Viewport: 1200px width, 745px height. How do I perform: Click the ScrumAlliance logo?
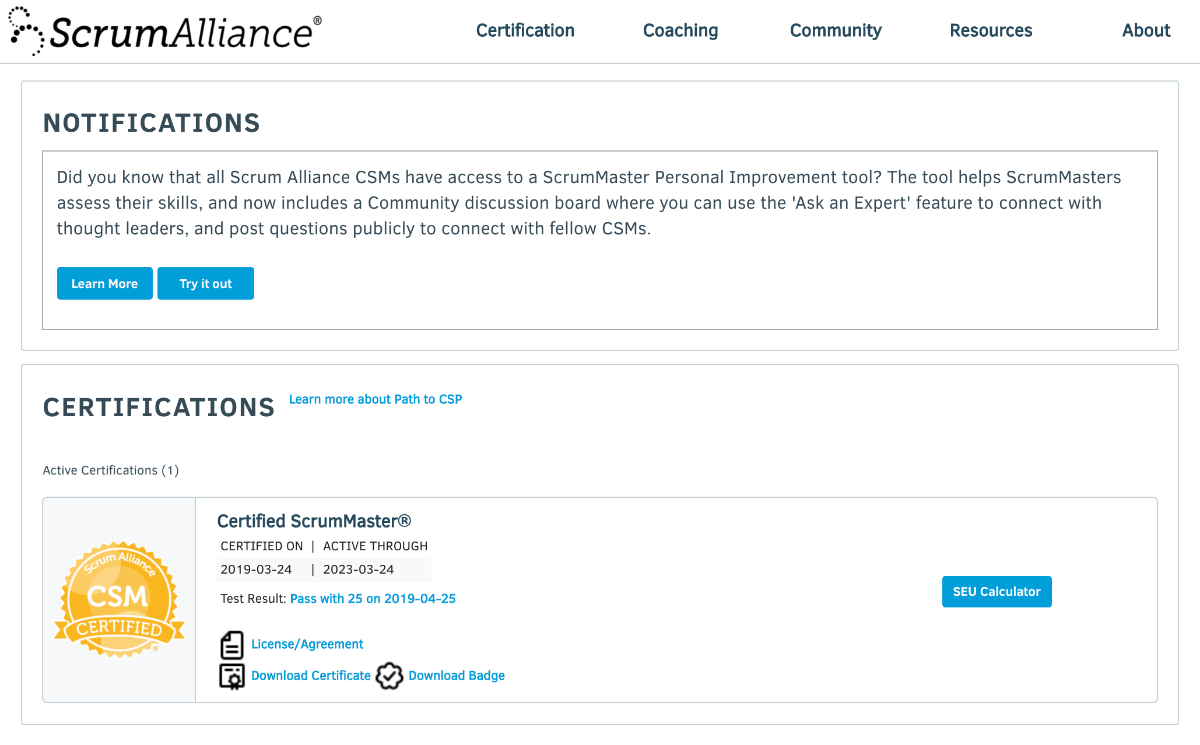point(165,31)
